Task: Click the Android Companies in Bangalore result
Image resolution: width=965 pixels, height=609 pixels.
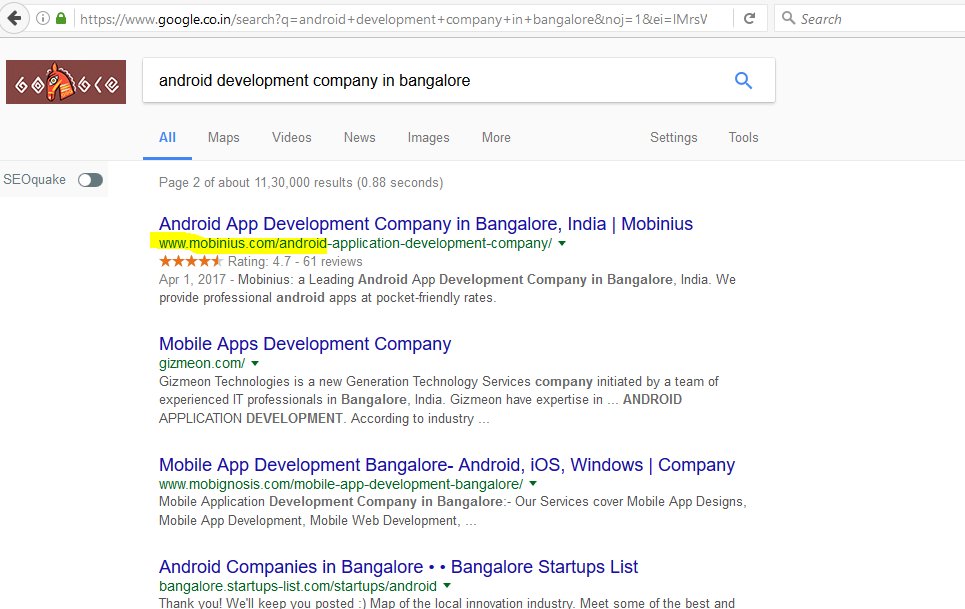Action: (396, 566)
